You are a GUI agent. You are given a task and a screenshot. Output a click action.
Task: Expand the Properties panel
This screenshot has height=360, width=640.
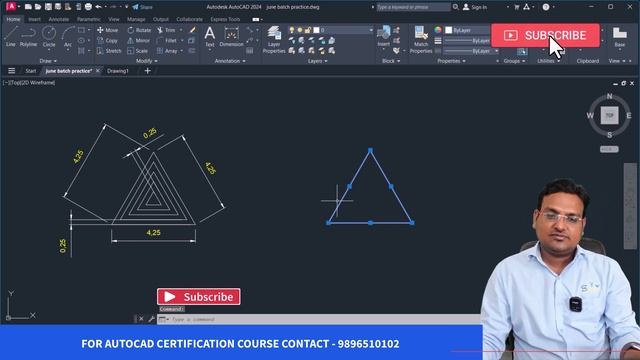pos(451,61)
